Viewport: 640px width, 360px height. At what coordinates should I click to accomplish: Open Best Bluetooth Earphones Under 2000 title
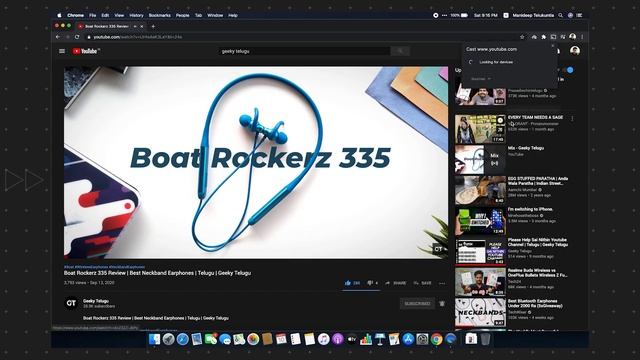pyautogui.click(x=535, y=303)
